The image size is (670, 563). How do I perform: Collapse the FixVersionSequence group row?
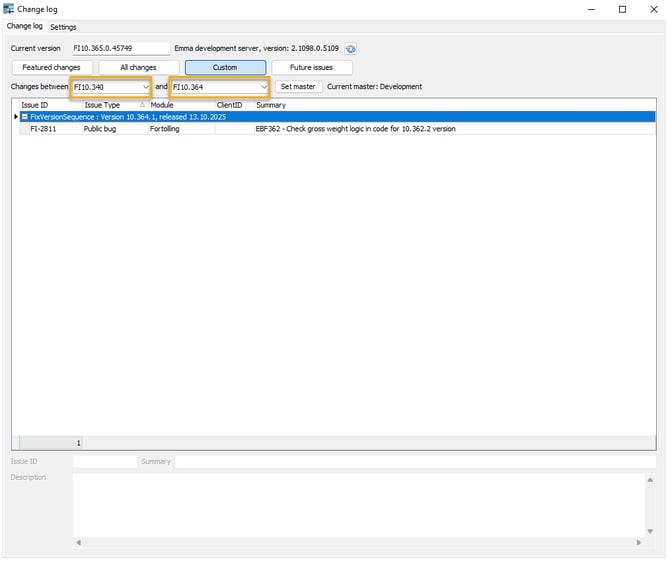click(24, 117)
